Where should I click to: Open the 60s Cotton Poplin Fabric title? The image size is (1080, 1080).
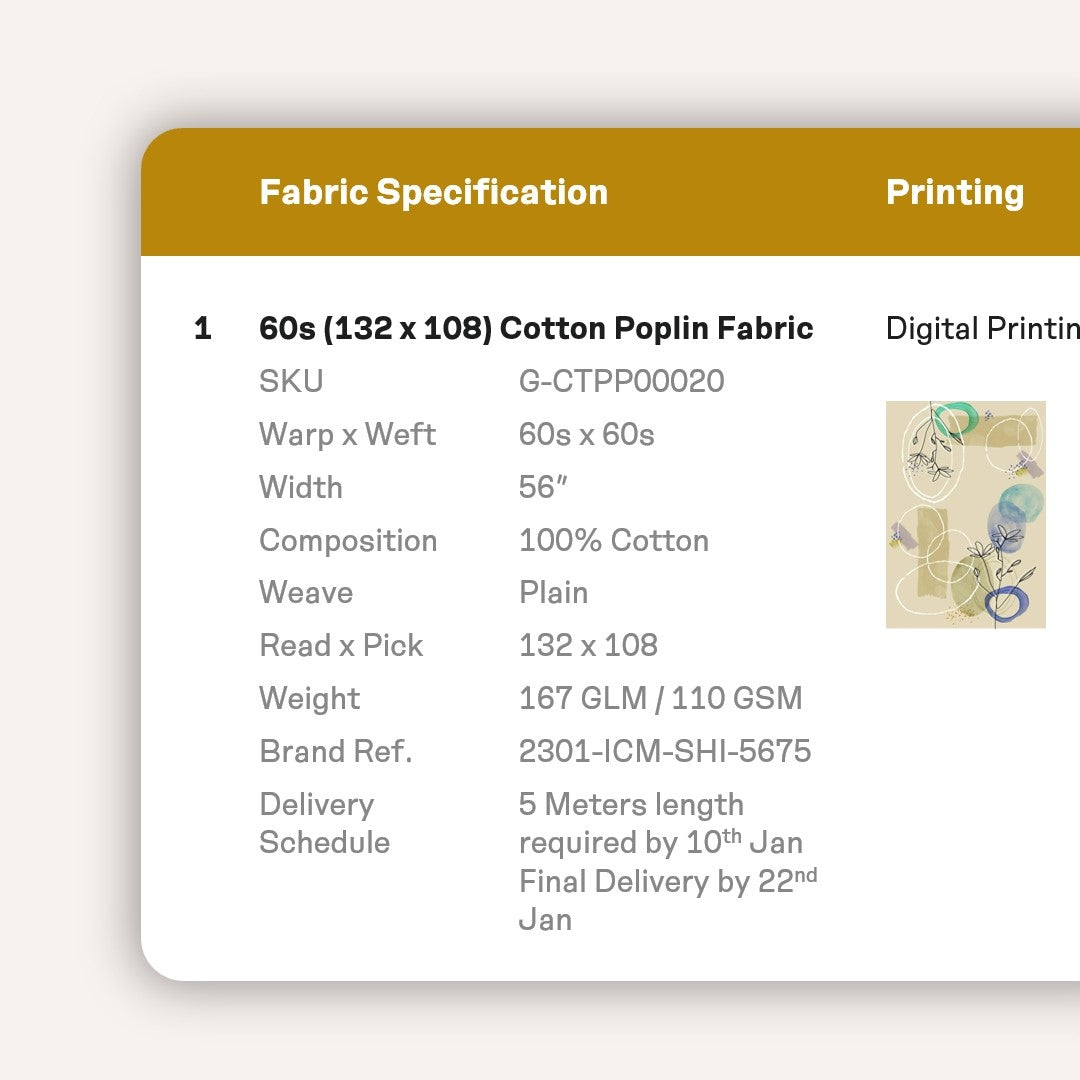[x=536, y=328]
